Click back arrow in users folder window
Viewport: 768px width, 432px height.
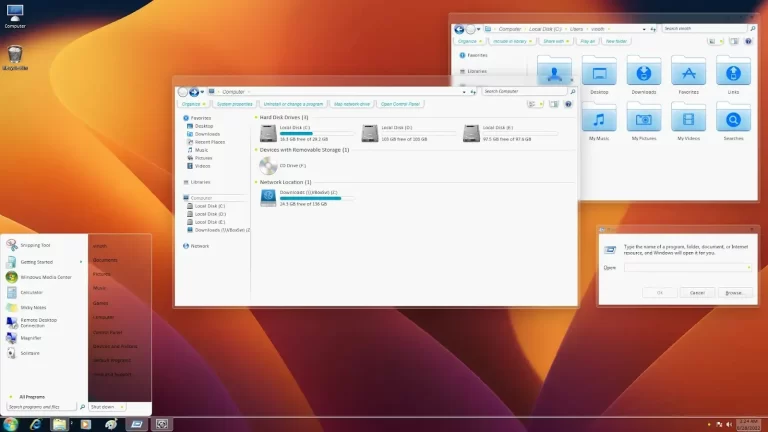pyautogui.click(x=459, y=29)
